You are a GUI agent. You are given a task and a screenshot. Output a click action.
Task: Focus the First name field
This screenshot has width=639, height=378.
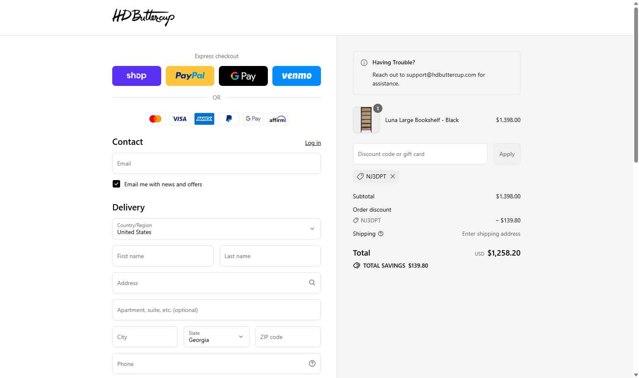[163, 256]
